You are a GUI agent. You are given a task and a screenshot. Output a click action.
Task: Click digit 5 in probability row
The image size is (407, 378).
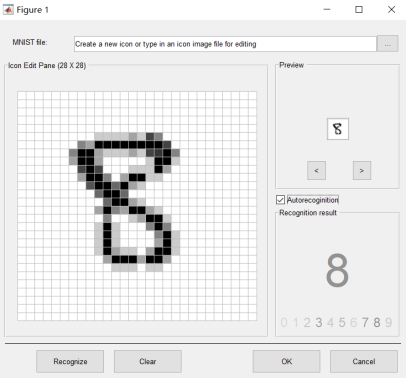click(342, 322)
